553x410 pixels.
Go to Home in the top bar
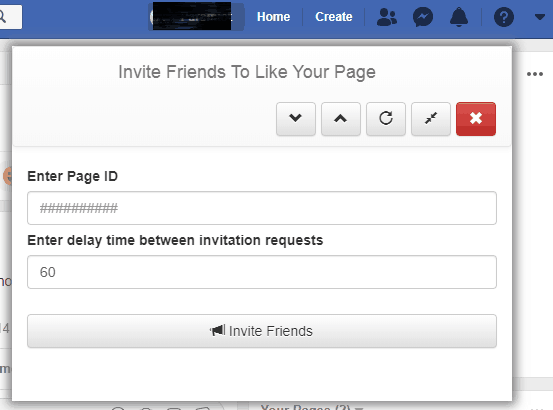pos(273,17)
